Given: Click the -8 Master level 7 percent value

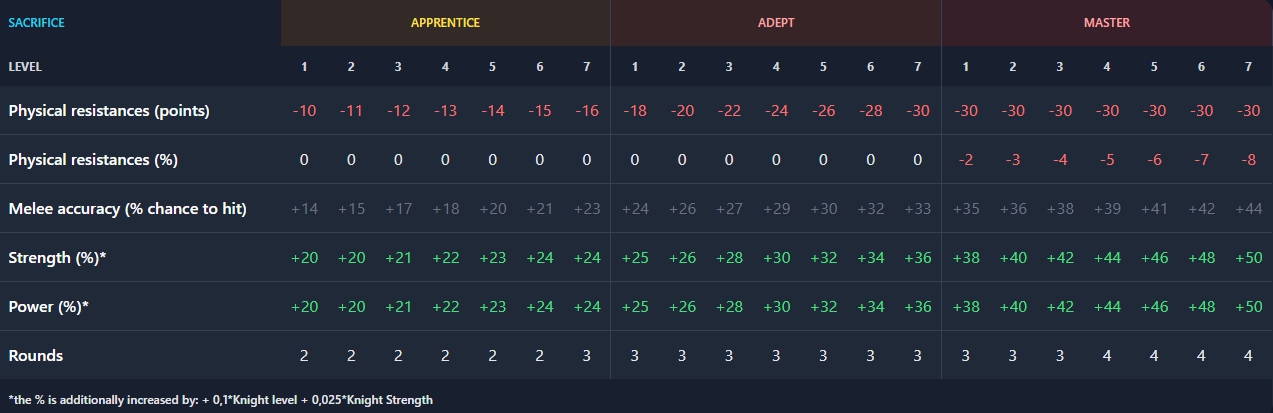Looking at the screenshot, I should (1247, 159).
